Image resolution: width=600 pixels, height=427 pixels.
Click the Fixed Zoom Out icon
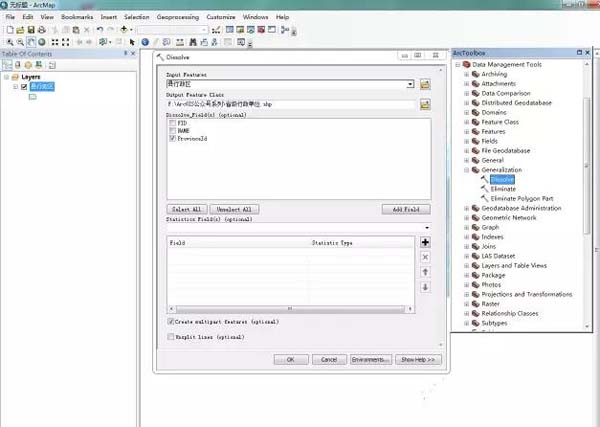[x=66, y=42]
